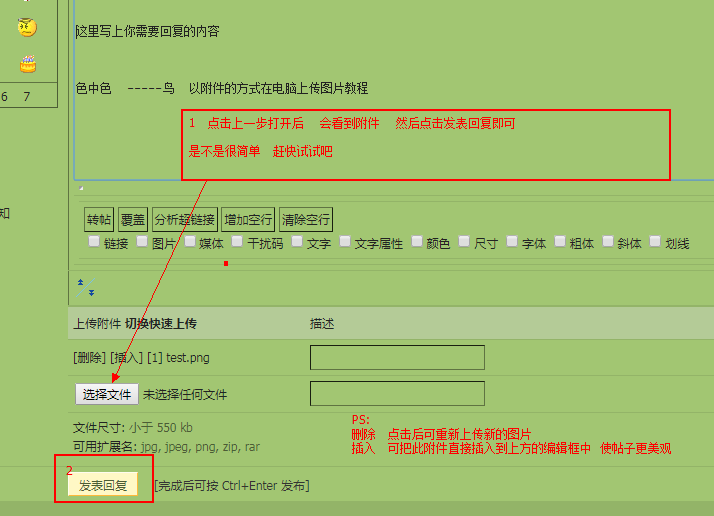The width and height of the screenshot is (714, 516).
Task: Check the 文字 checkbox
Action: 297,241
